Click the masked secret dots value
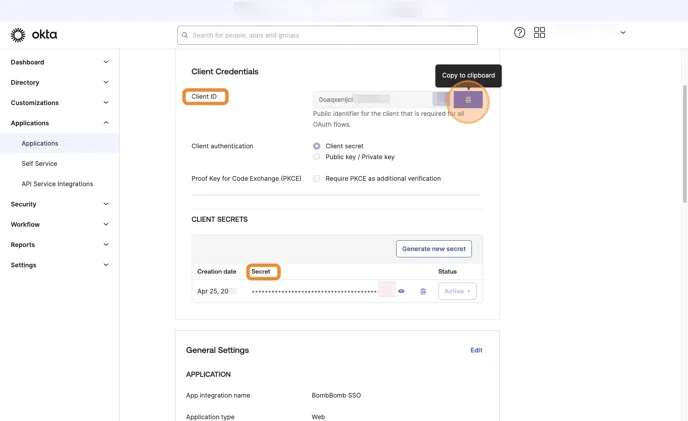Screen dimensions: 688x421 314,291
